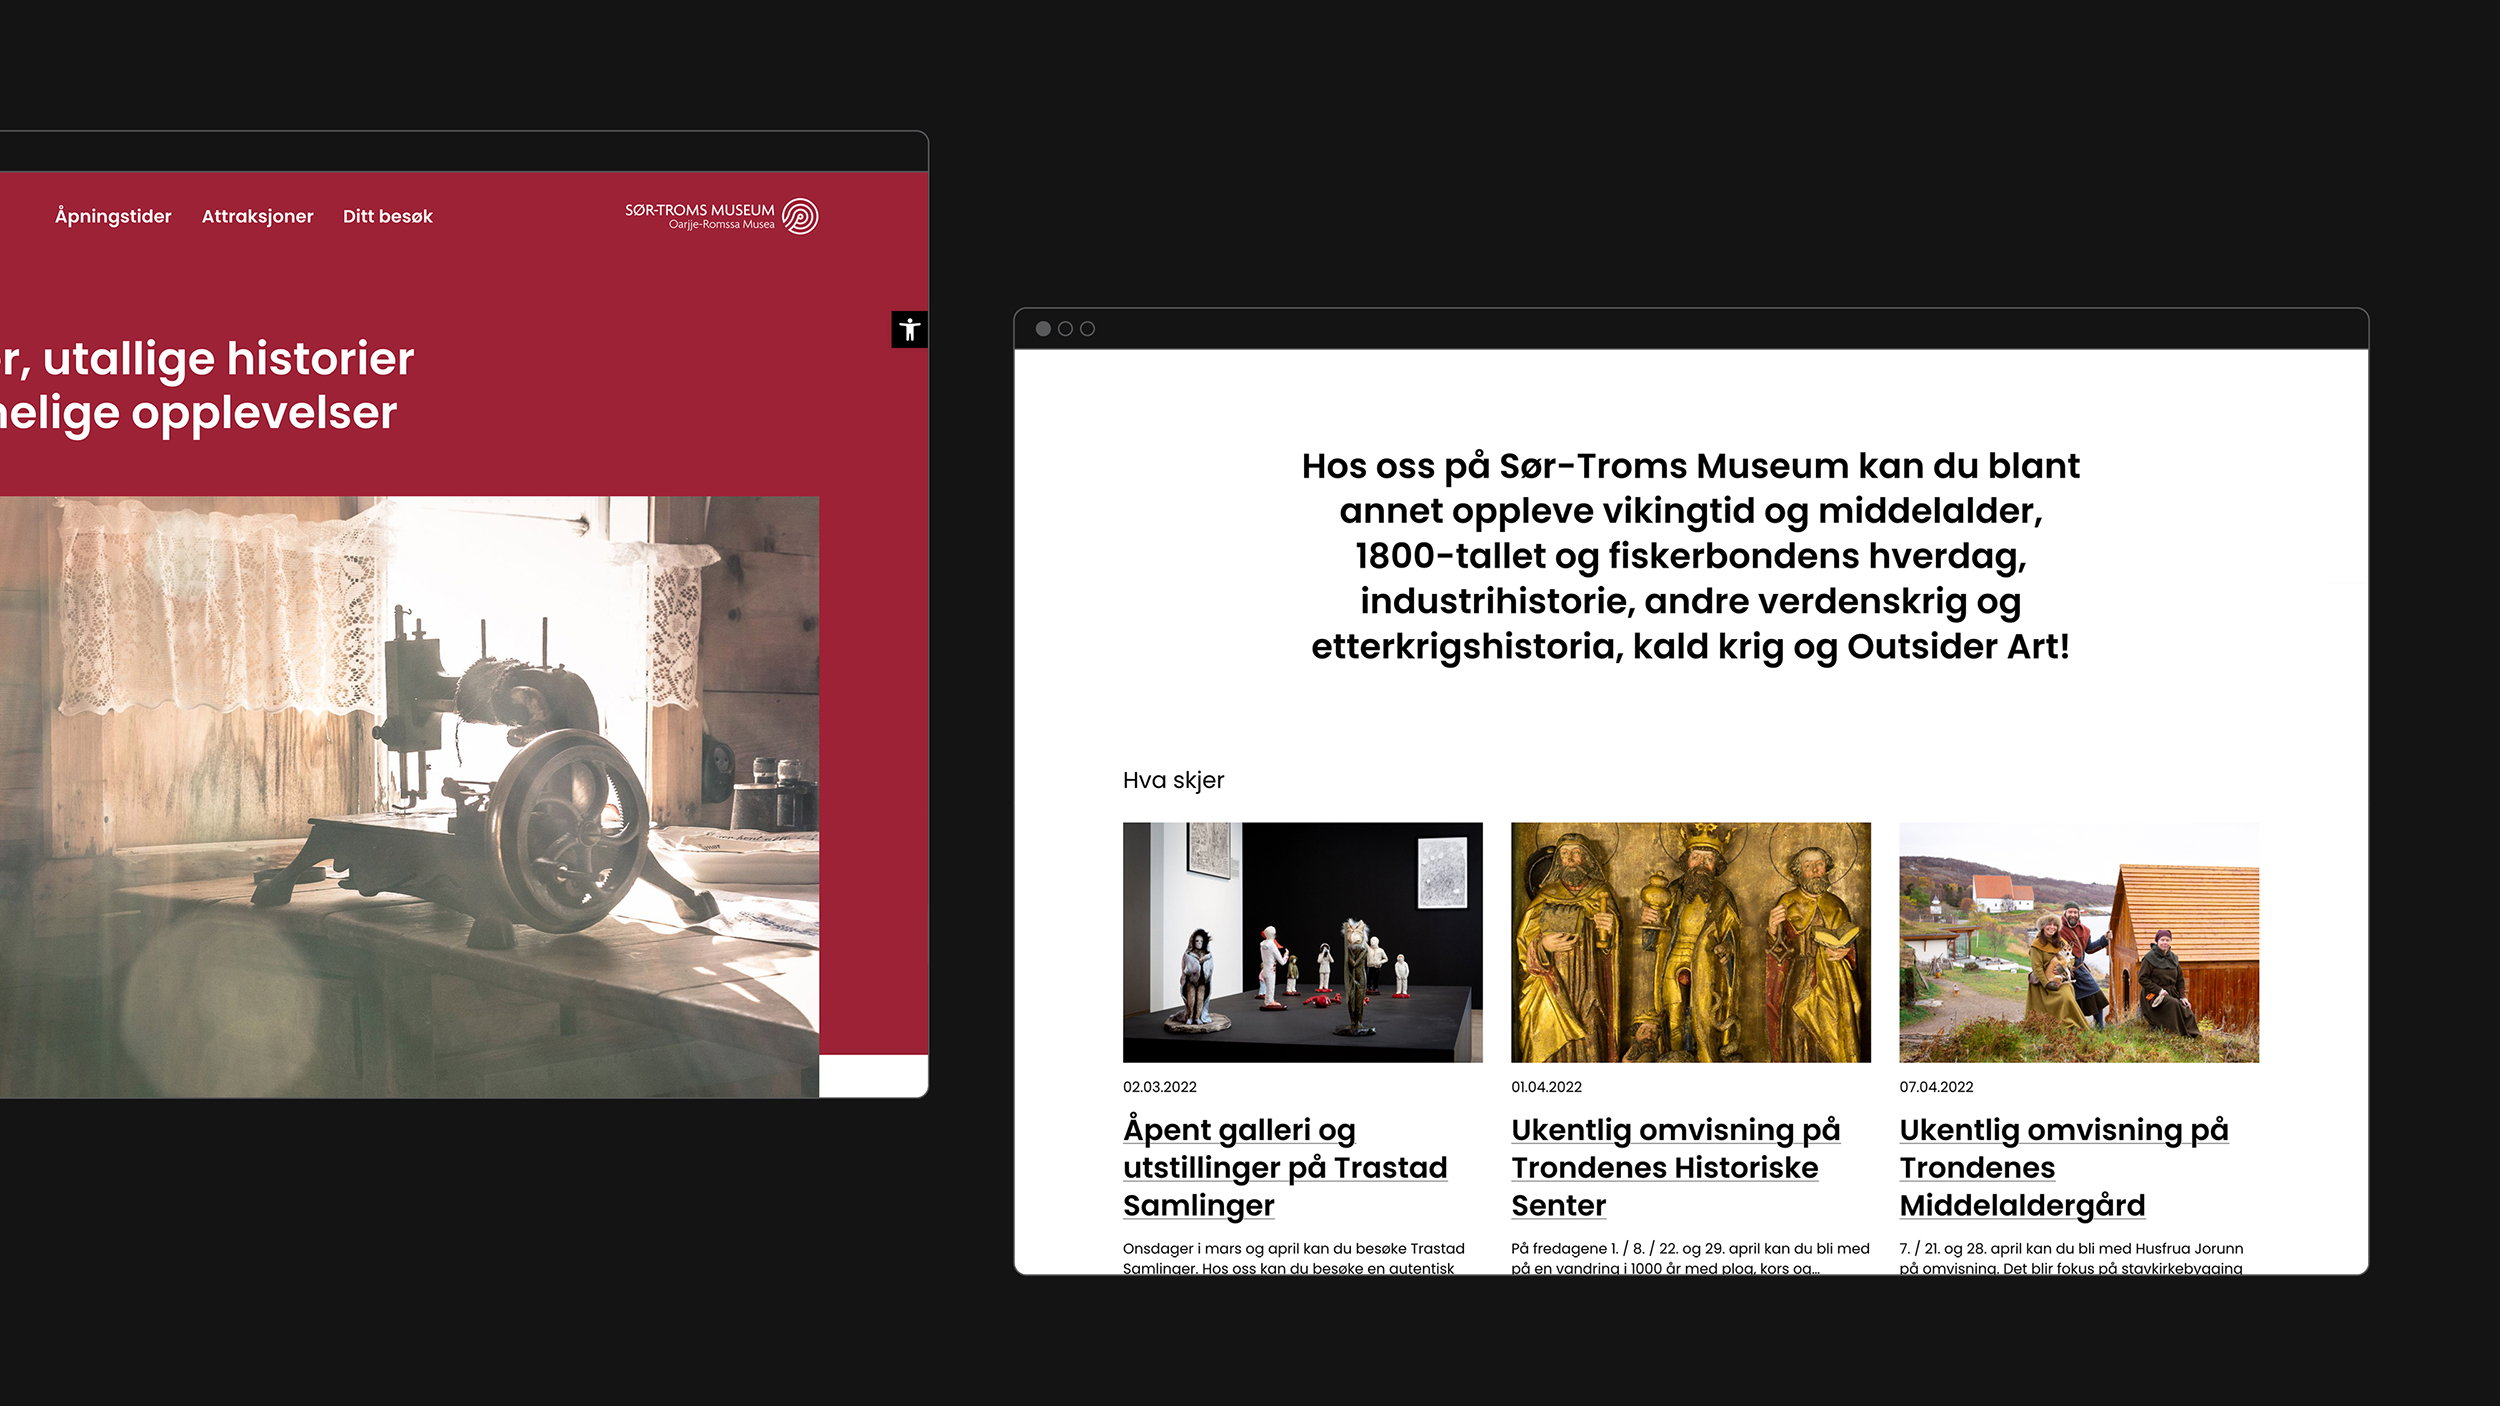
Task: Click the Sør-Troms Museum logo text
Action: pos(700,216)
